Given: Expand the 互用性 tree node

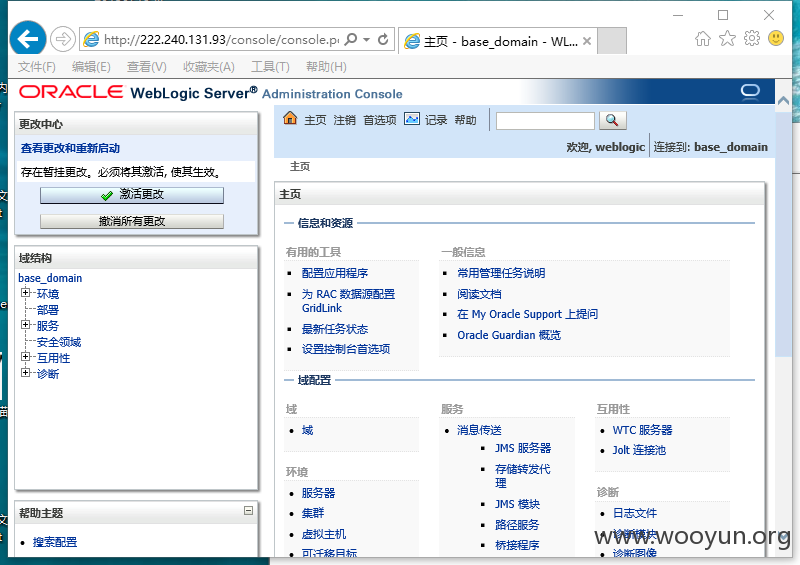Looking at the screenshot, I should click(25, 357).
